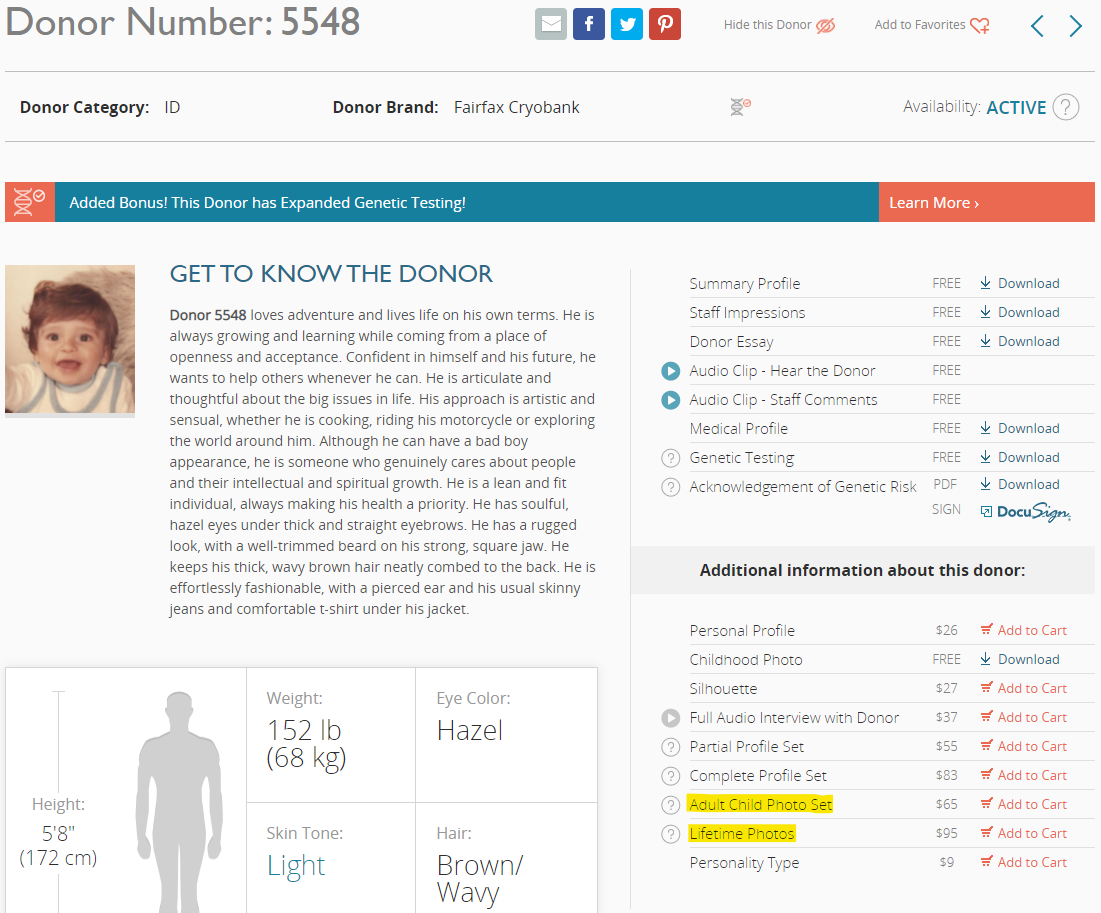The height and width of the screenshot is (913, 1101).
Task: Share donor on Twitter
Action: 627,24
